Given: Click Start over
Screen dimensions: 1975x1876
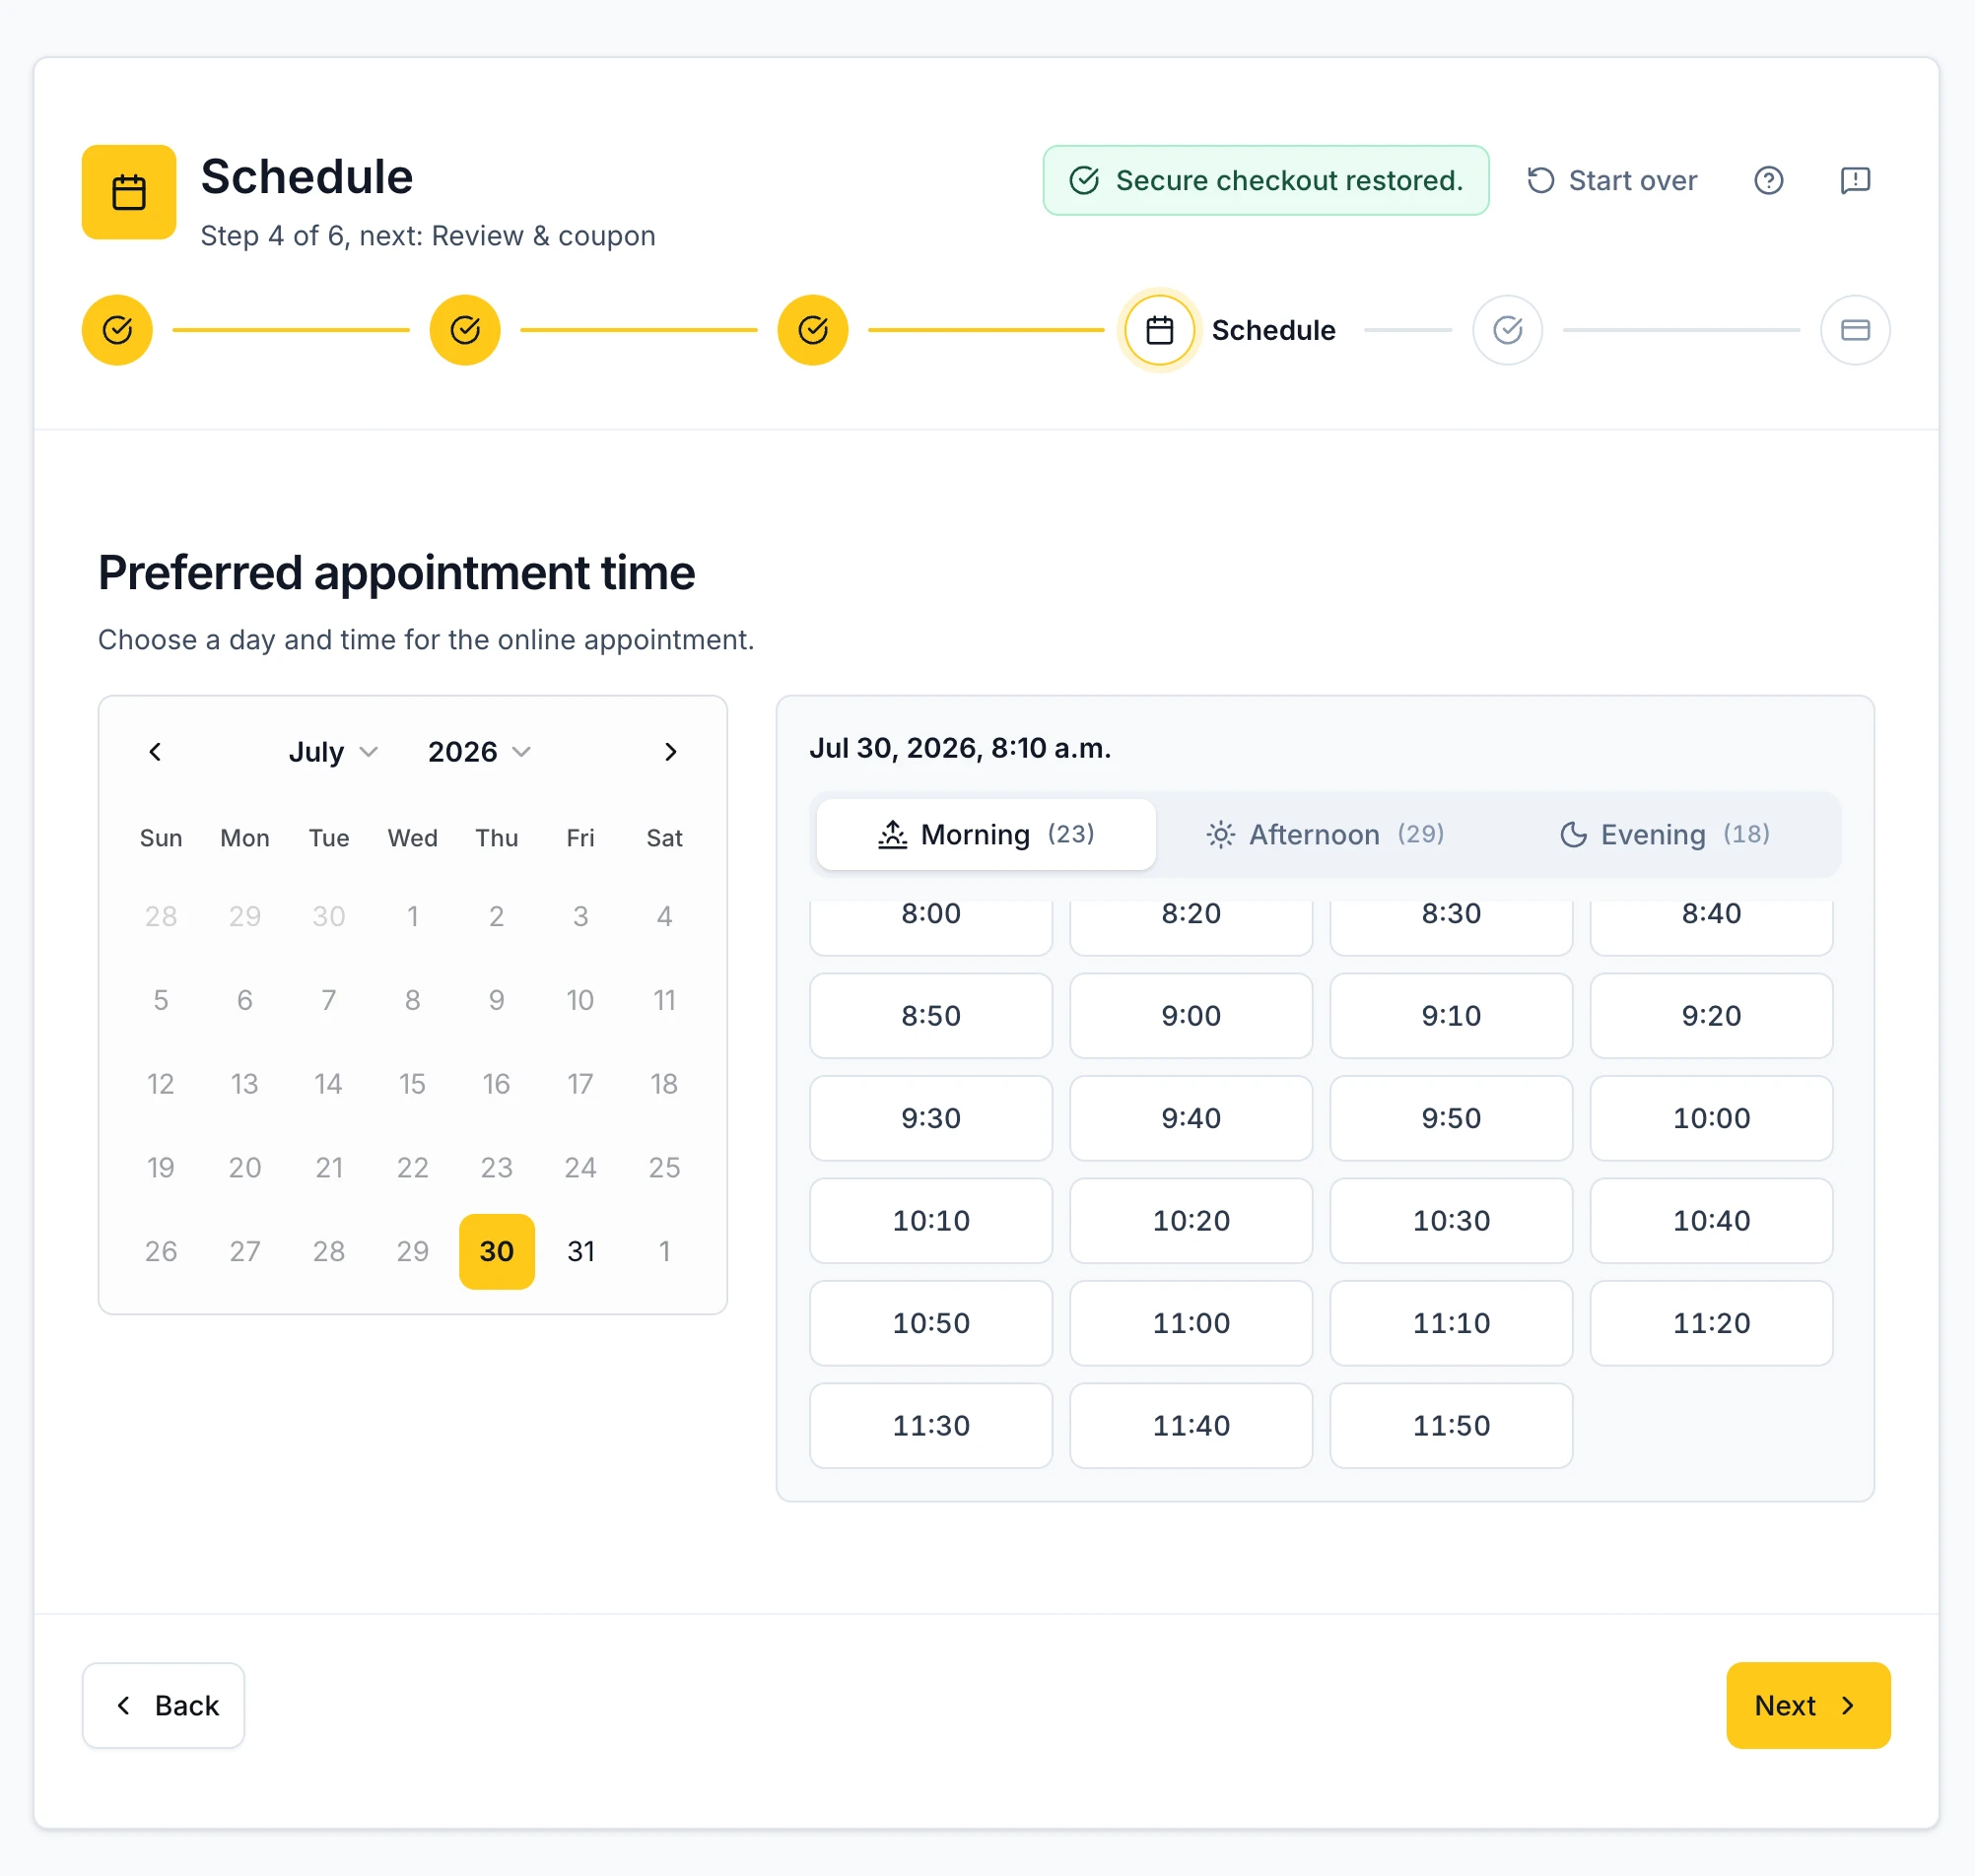Looking at the screenshot, I should point(1611,180).
